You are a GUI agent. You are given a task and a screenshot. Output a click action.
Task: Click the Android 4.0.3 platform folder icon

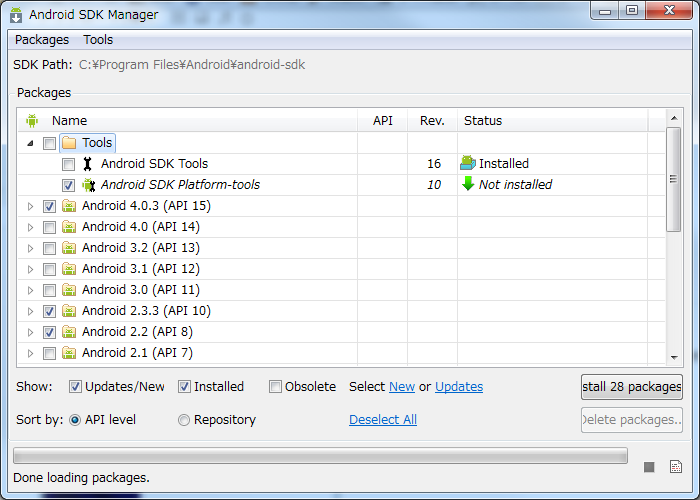(69, 206)
